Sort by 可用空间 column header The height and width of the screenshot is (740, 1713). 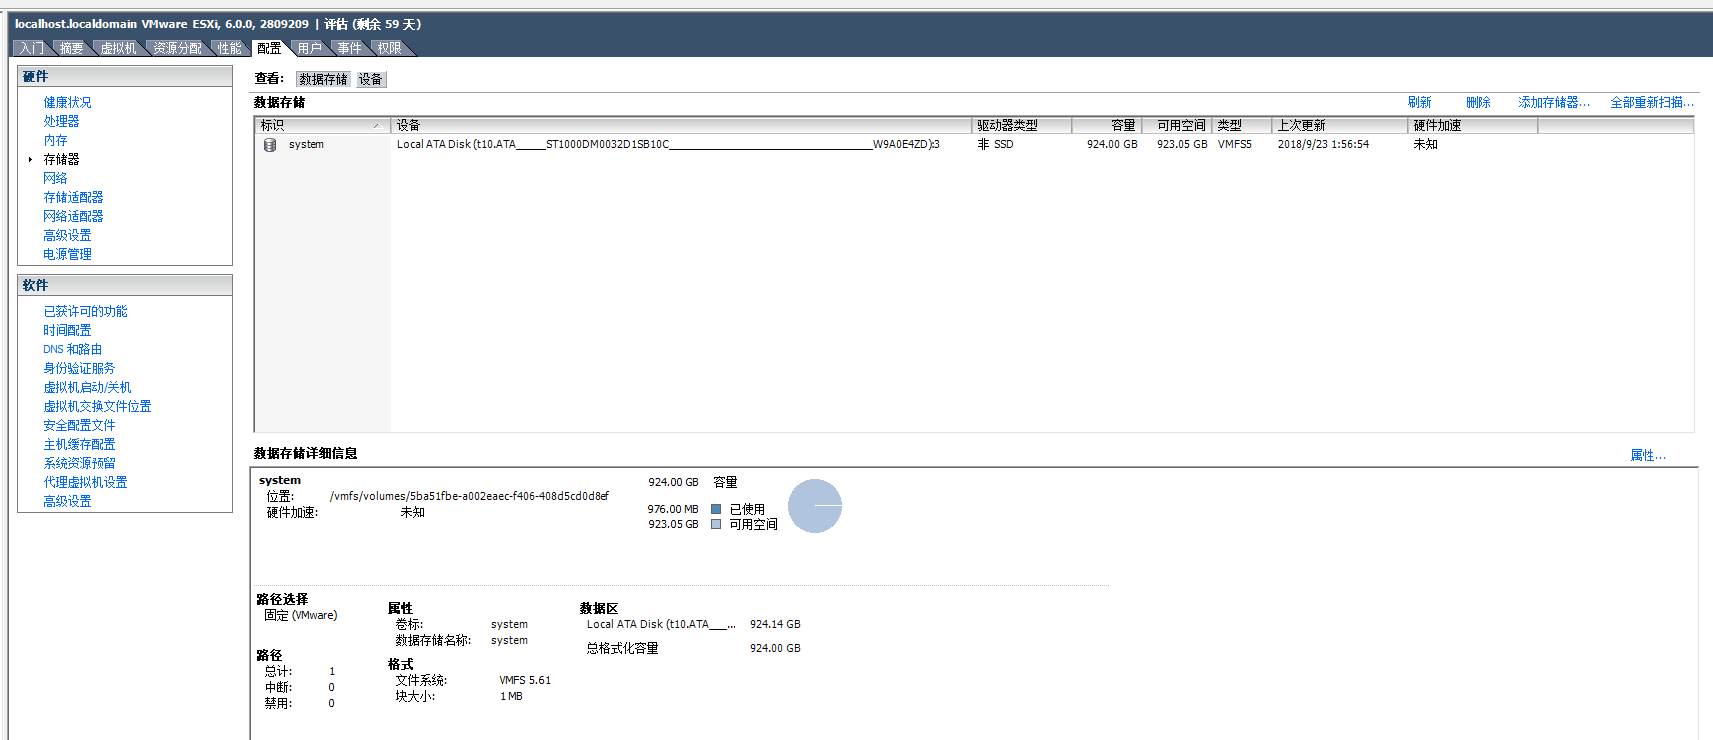[x=1177, y=125]
